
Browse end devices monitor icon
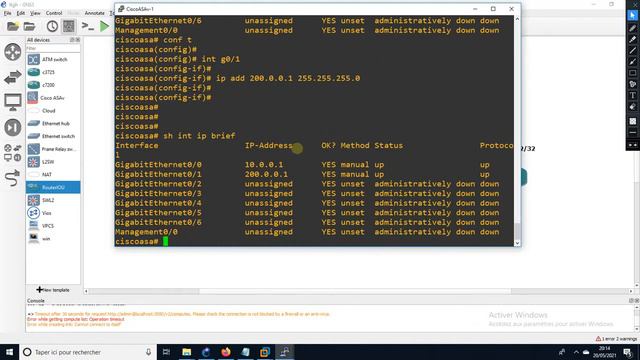pyautogui.click(x=13, y=102)
